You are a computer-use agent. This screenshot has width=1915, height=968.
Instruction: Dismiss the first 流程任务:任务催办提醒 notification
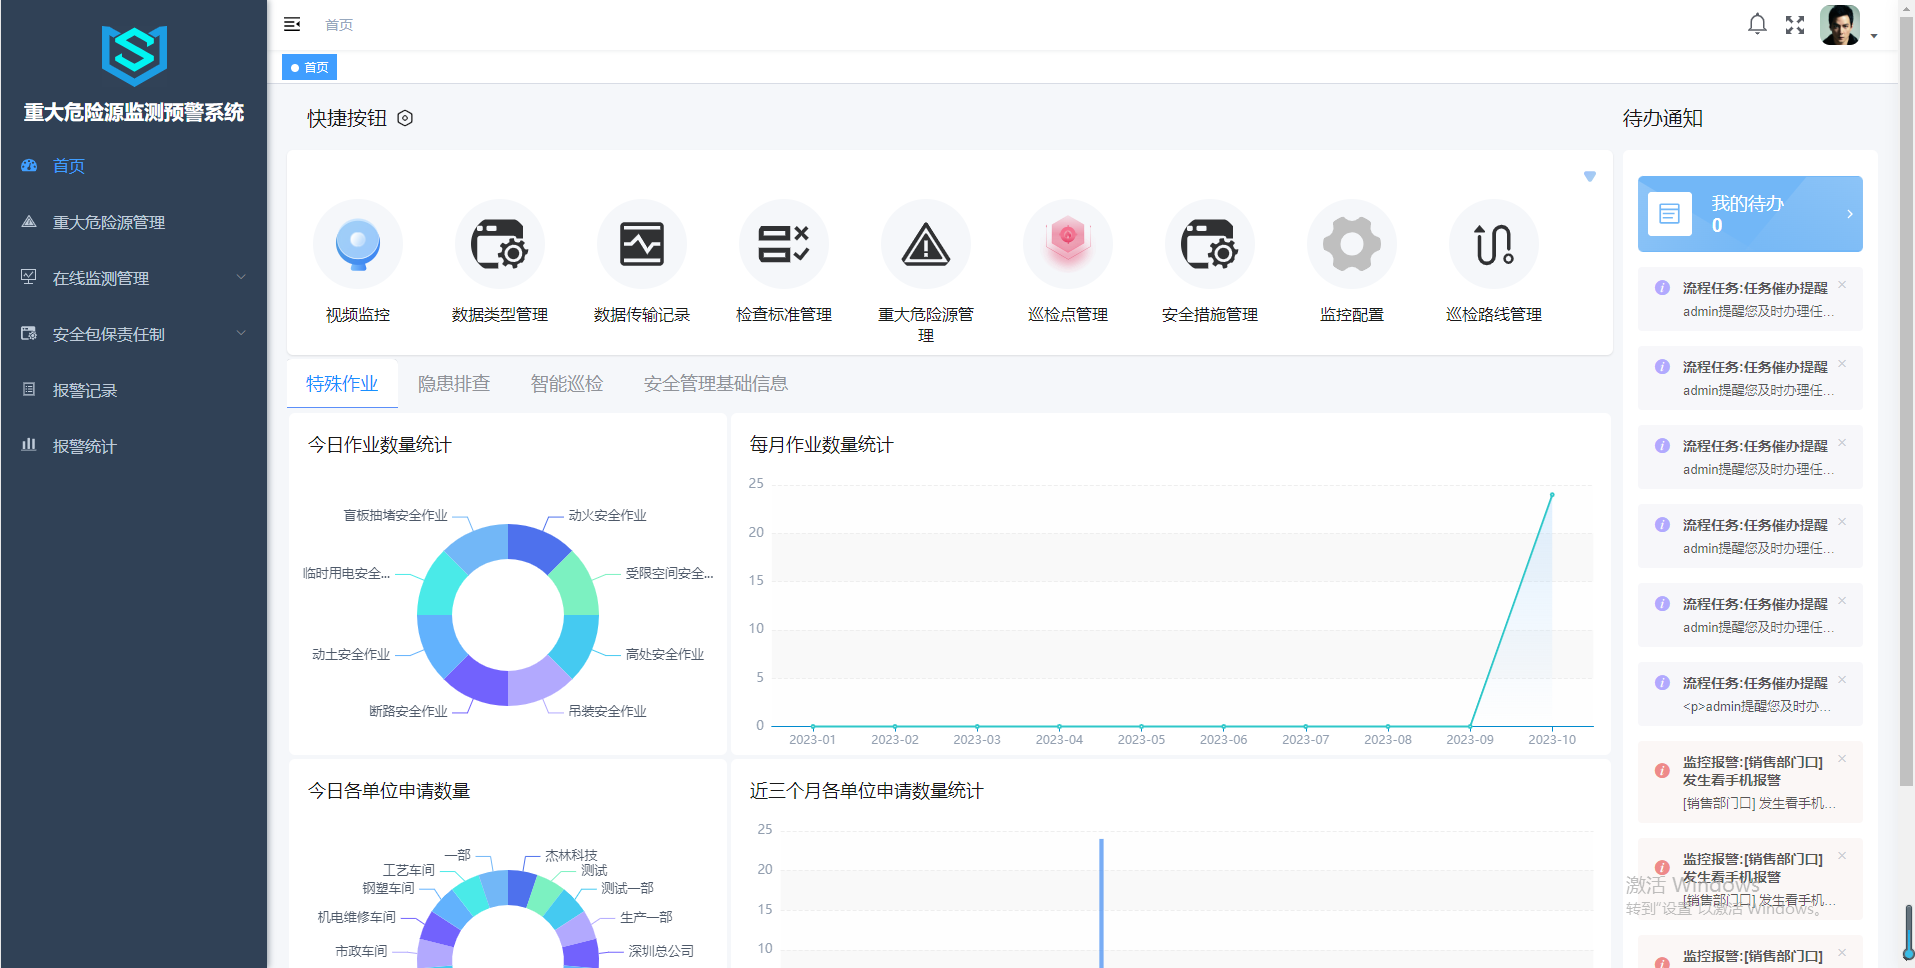coord(1842,285)
